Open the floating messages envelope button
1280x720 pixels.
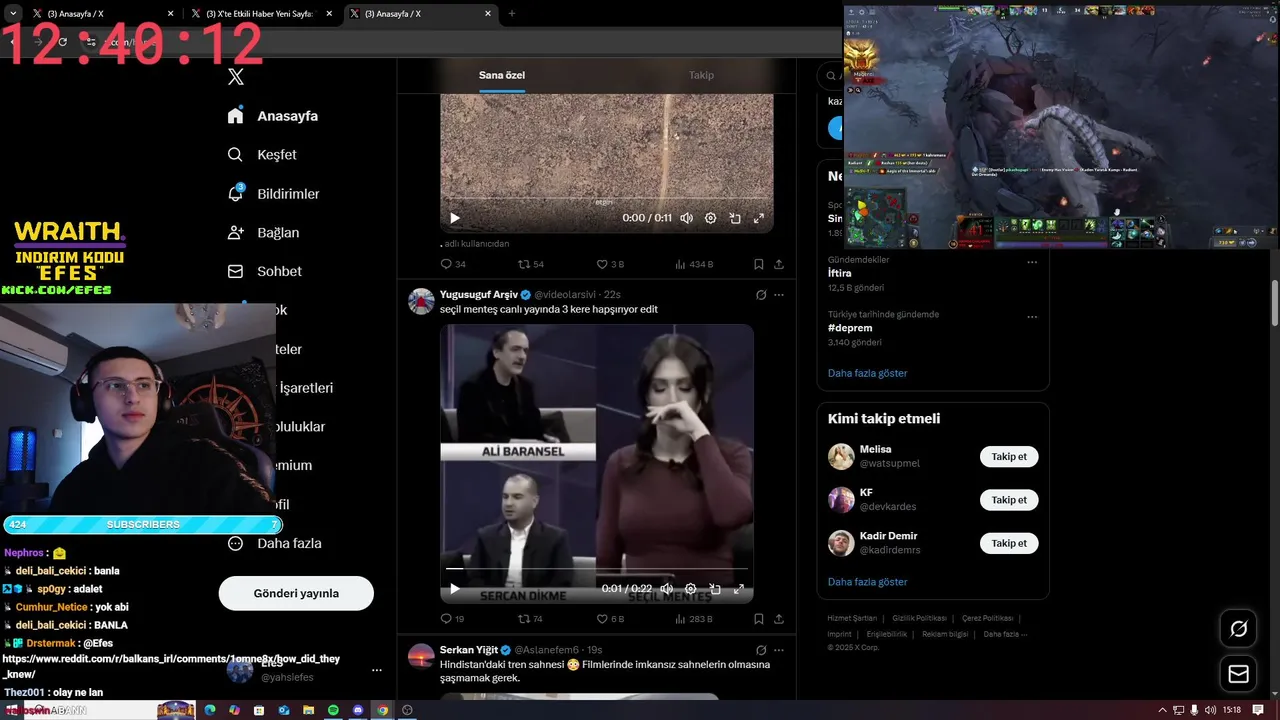pyautogui.click(x=1238, y=674)
